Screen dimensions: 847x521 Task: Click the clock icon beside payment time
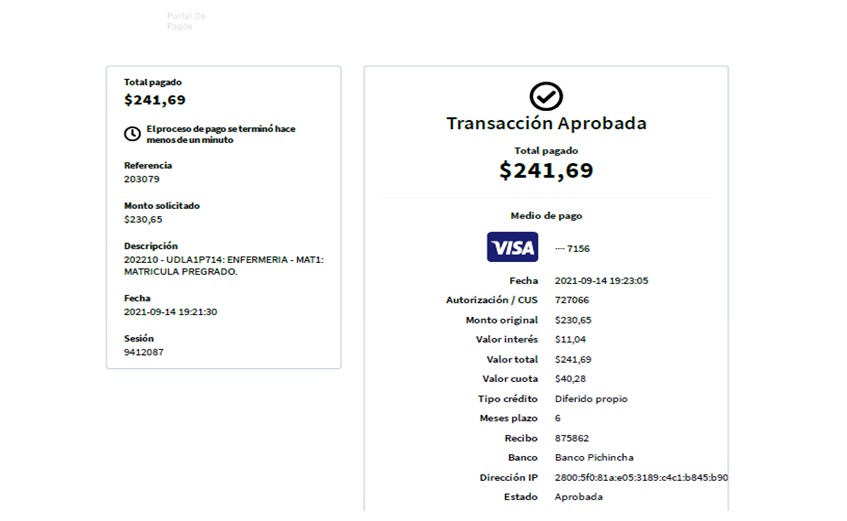[132, 134]
